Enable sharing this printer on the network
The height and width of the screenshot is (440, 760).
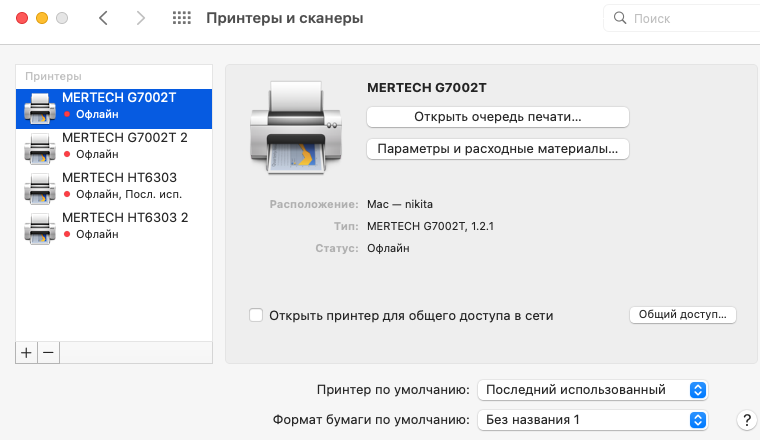pos(257,315)
